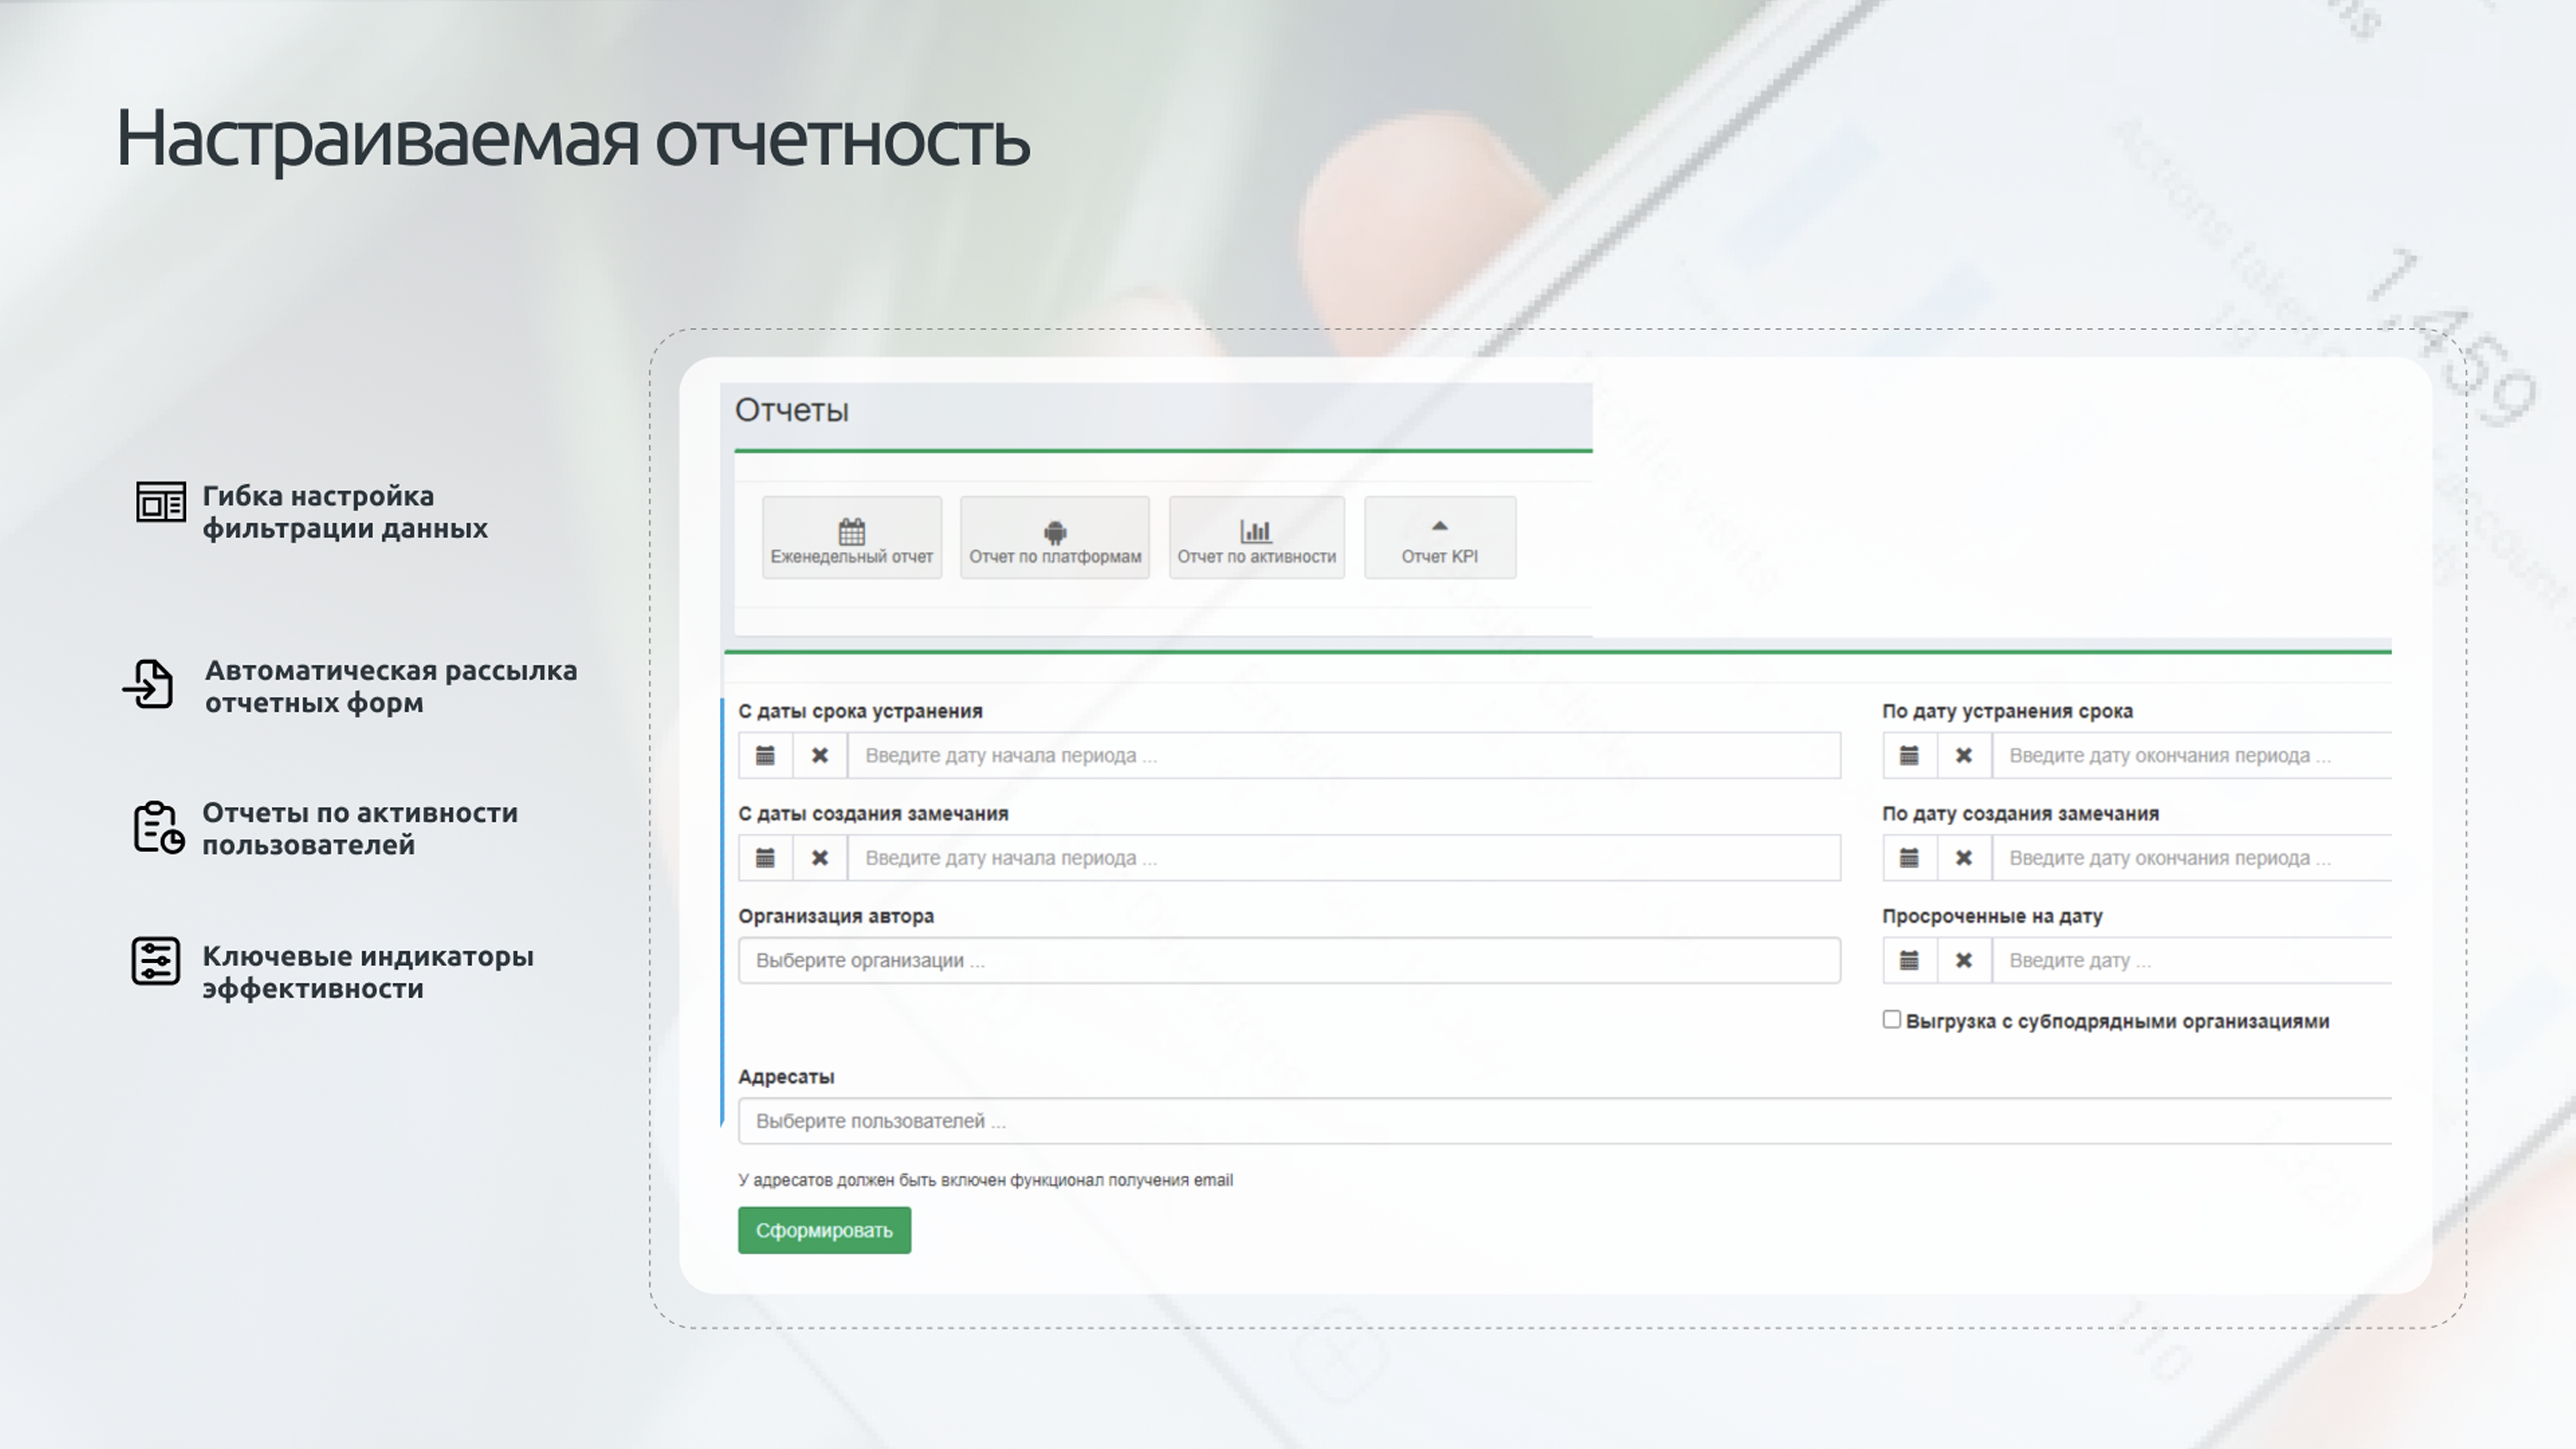Clear the С даты срока устранения date
This screenshot has height=1449, width=2576.
tap(820, 755)
